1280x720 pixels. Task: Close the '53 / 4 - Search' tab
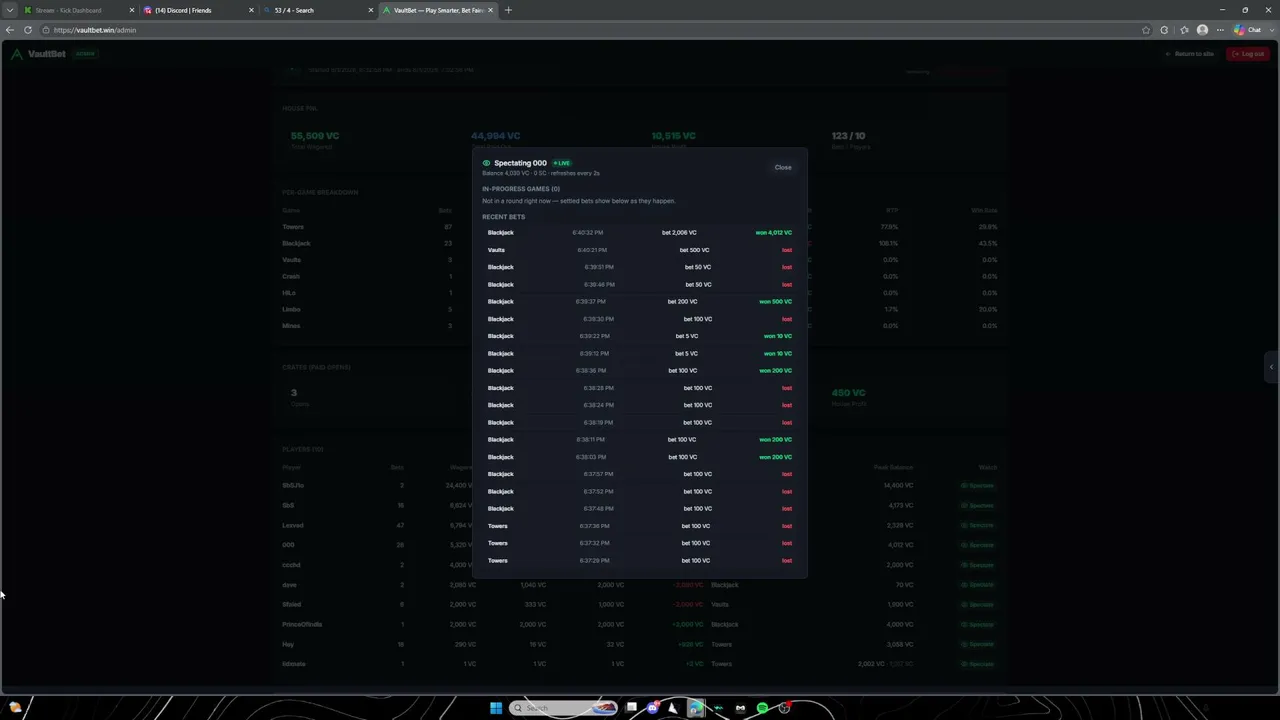(371, 10)
